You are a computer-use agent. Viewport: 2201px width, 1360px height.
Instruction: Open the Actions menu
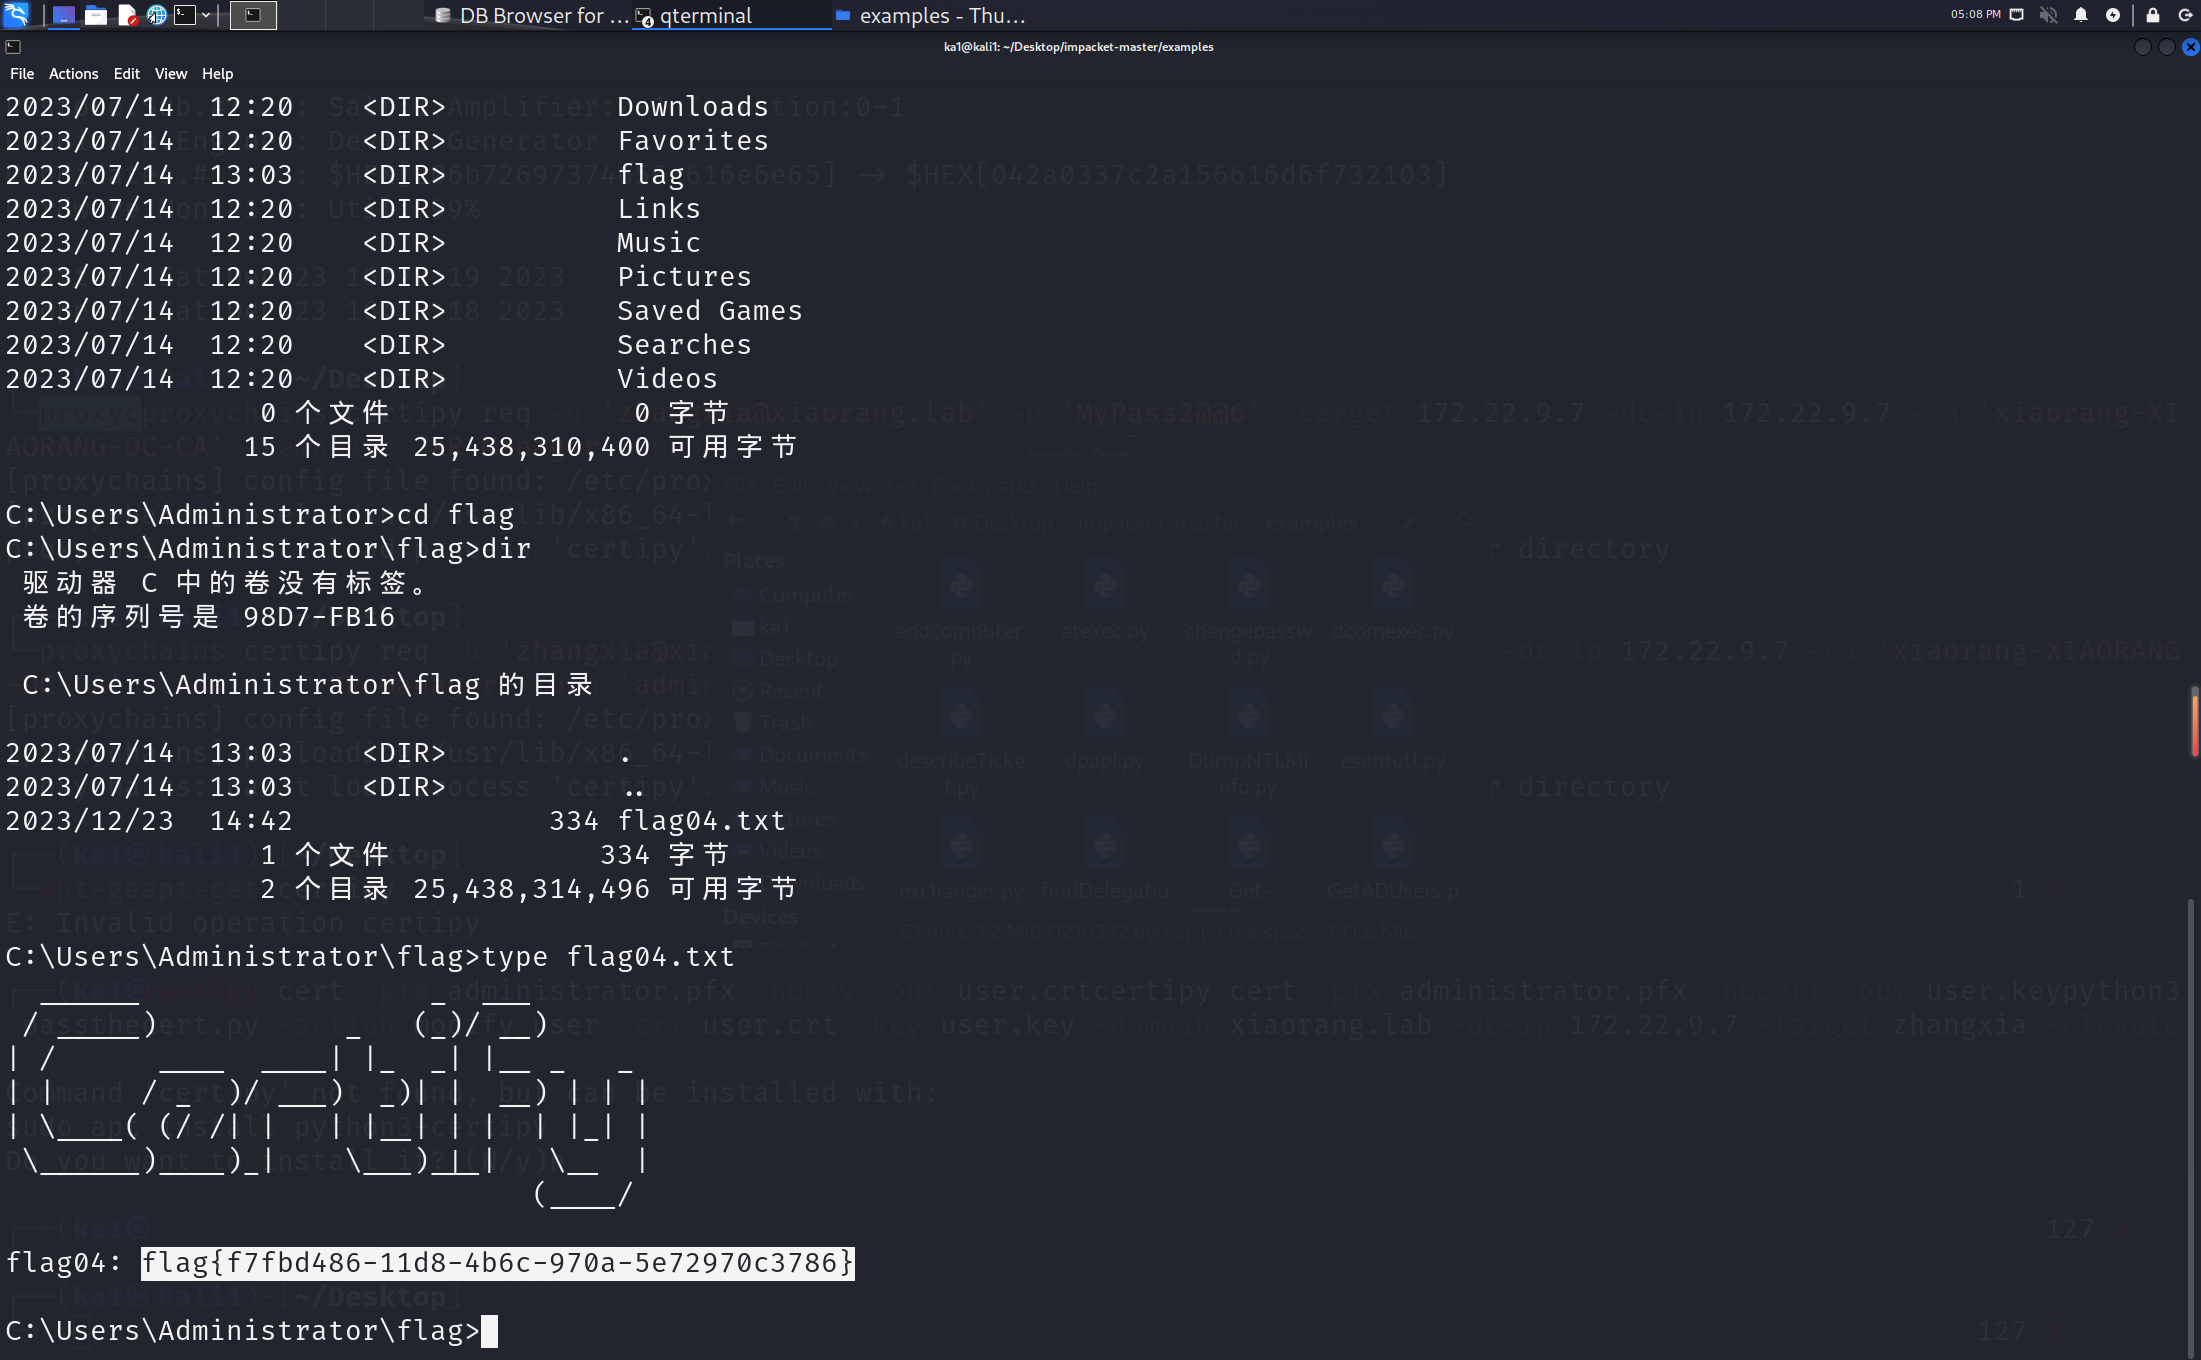pyautogui.click(x=74, y=74)
